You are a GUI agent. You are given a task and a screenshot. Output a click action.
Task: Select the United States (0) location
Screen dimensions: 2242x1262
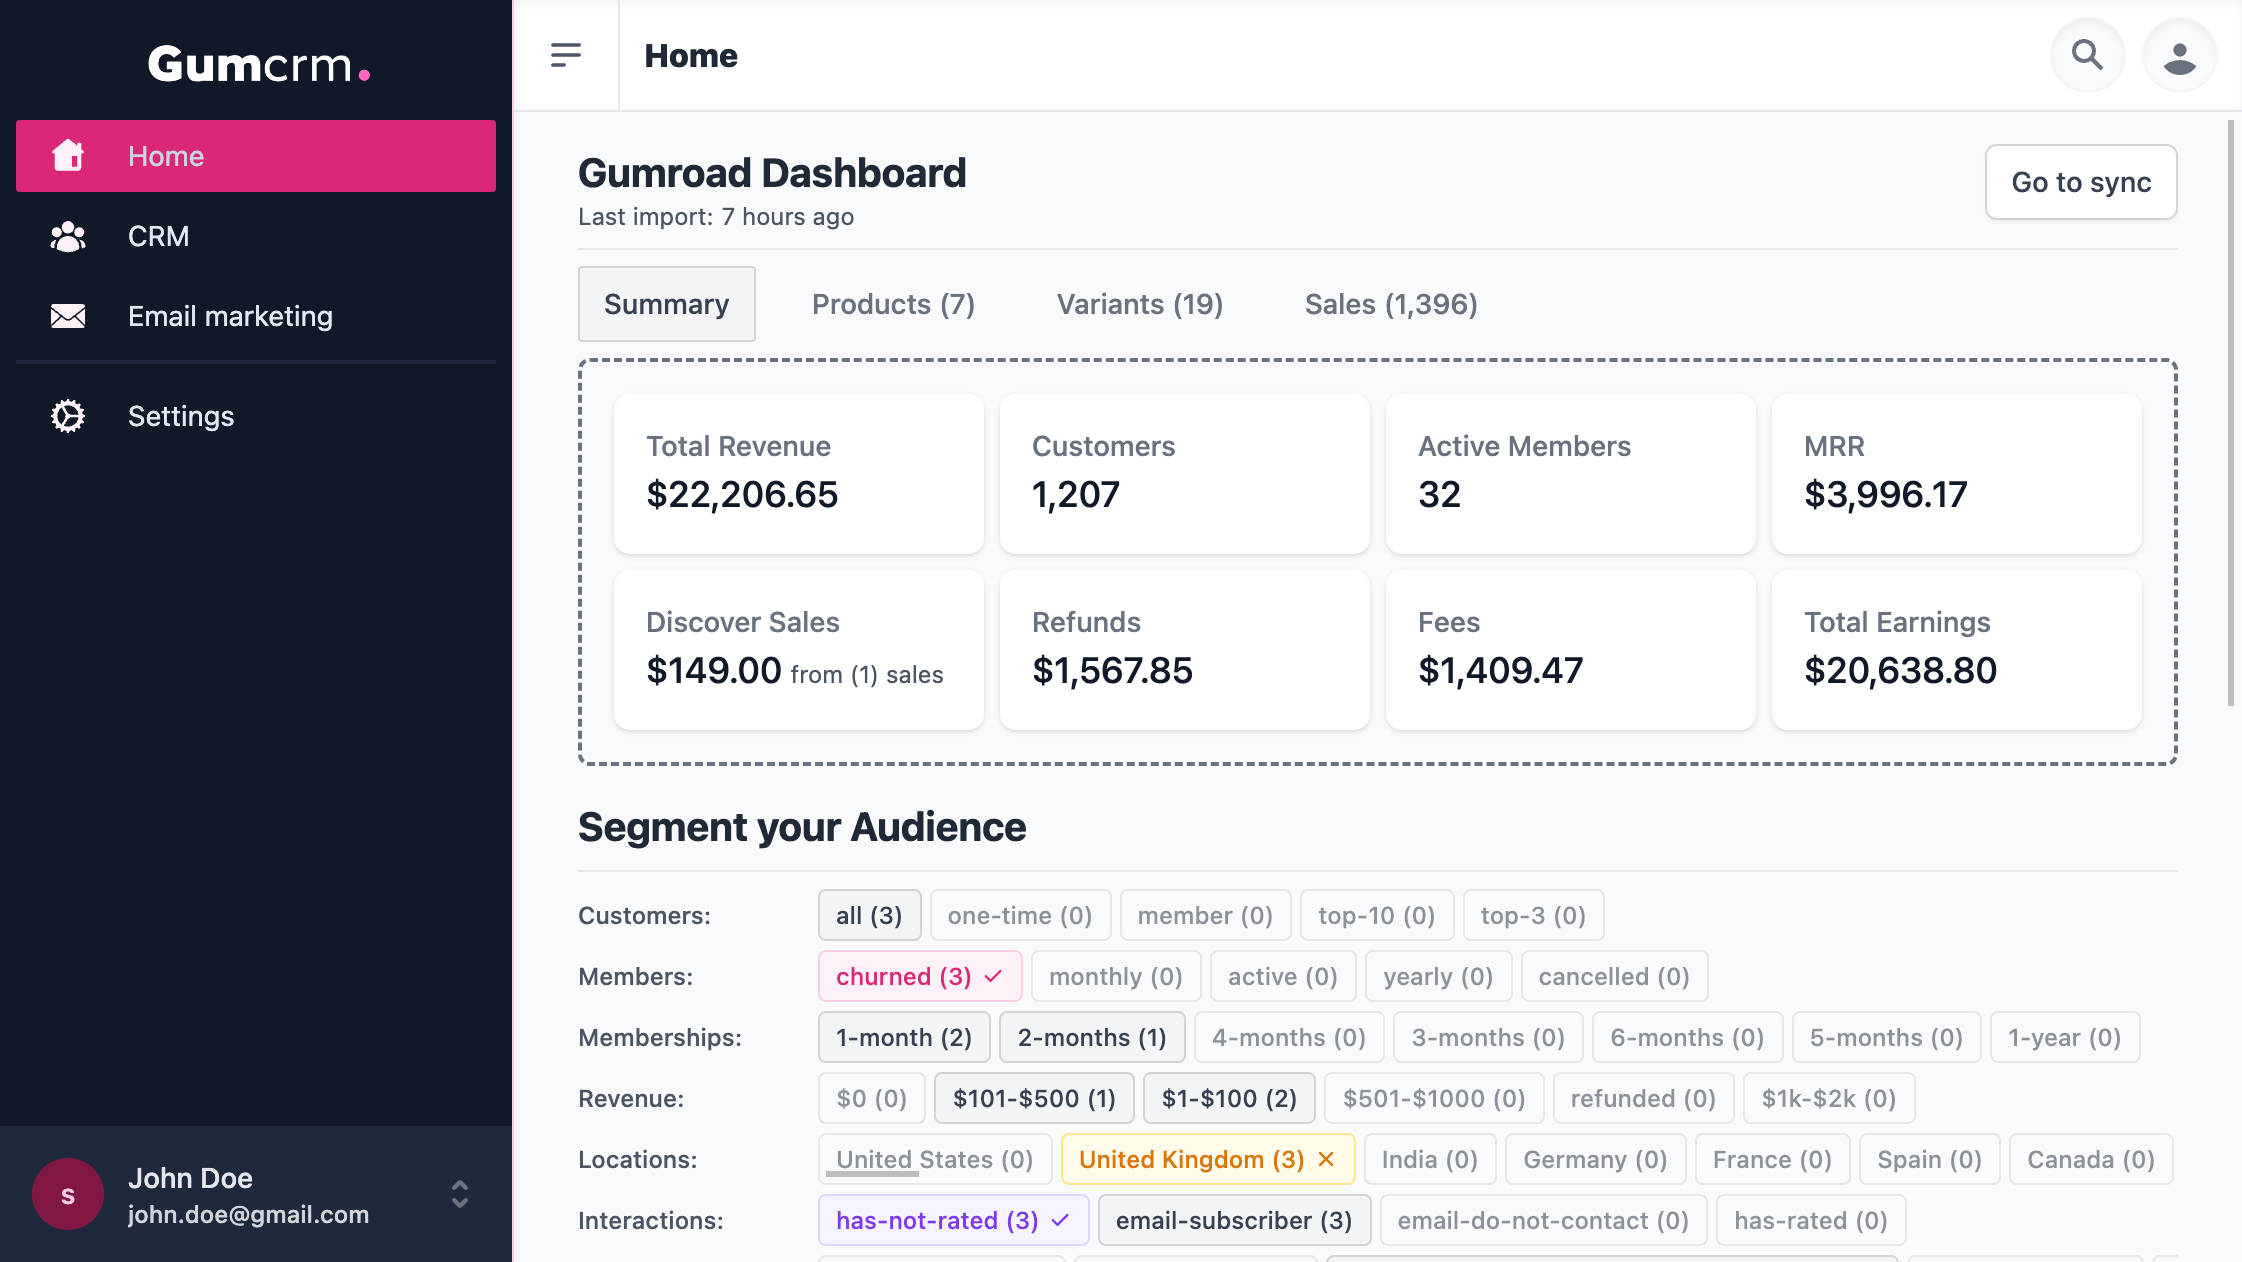pyautogui.click(x=934, y=1159)
